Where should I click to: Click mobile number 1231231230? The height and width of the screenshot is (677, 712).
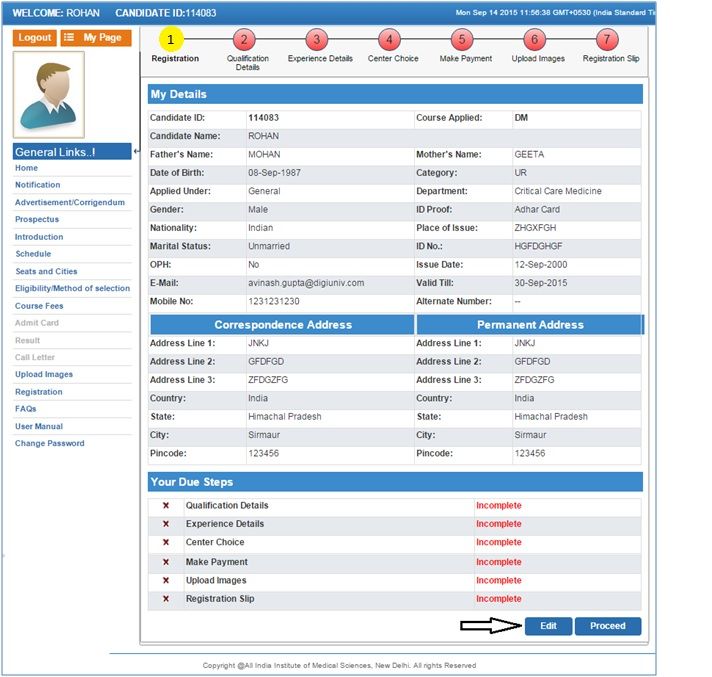click(x=274, y=301)
